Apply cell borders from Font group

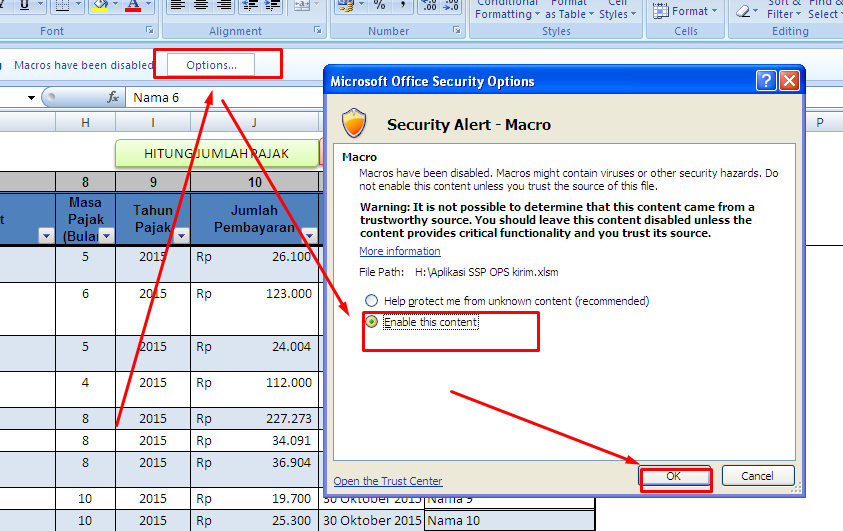(63, 5)
